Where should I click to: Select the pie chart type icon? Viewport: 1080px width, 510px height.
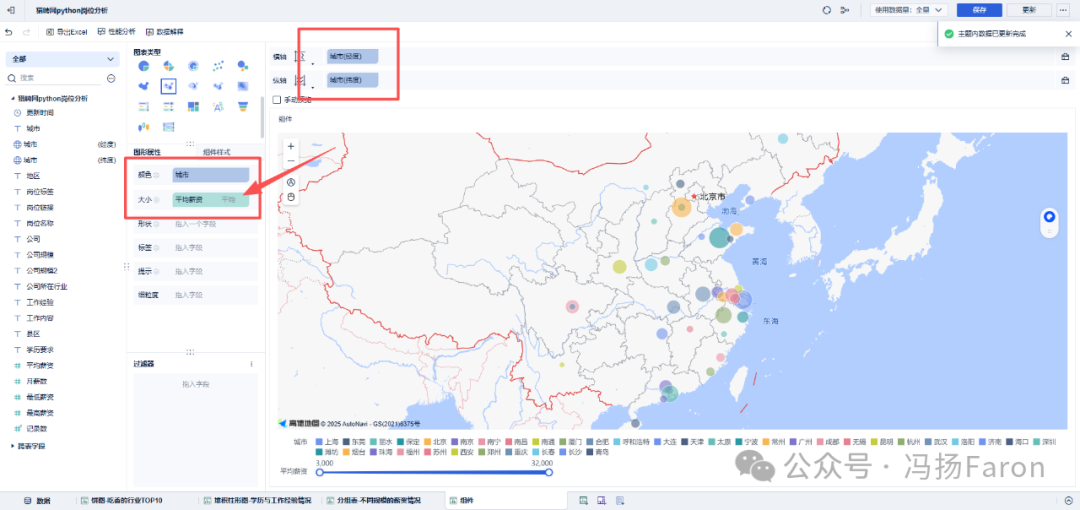pyautogui.click(x=144, y=65)
